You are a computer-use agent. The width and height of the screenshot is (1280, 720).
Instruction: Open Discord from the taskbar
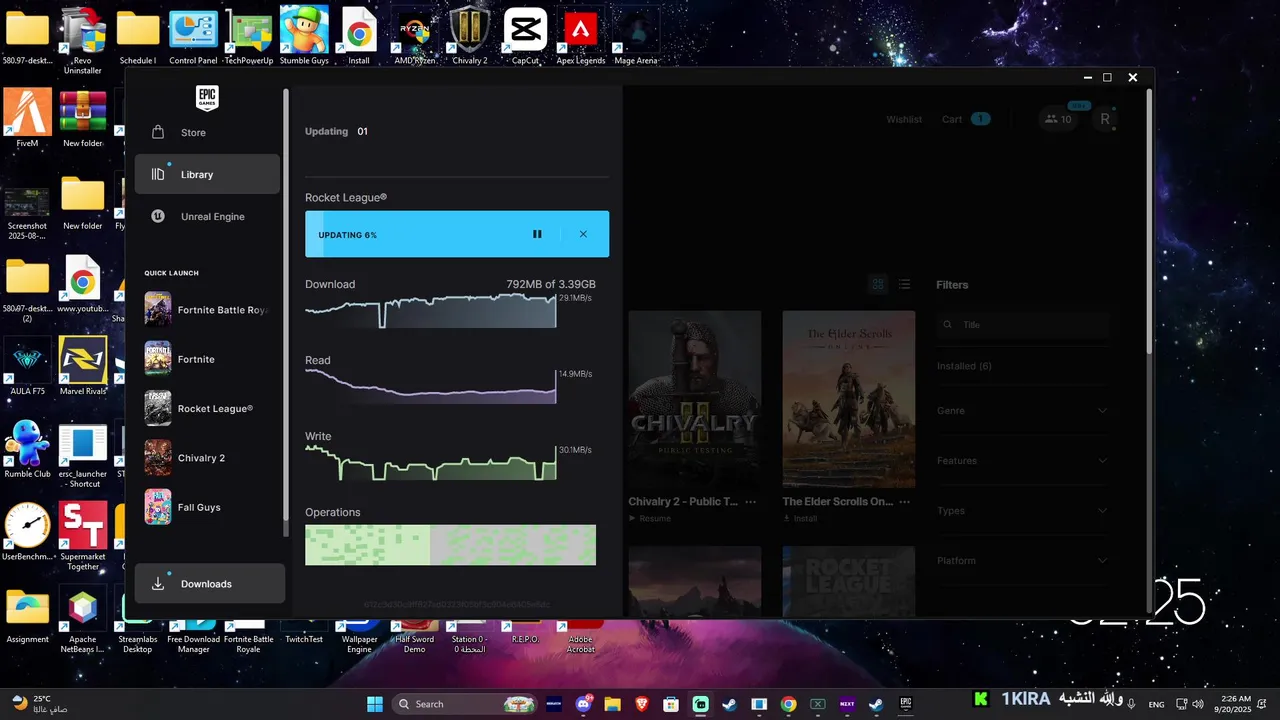(x=583, y=704)
